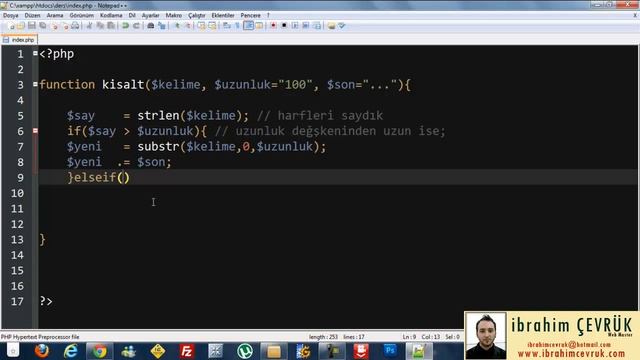Click the Redo arrow icon

[x=136, y=26]
